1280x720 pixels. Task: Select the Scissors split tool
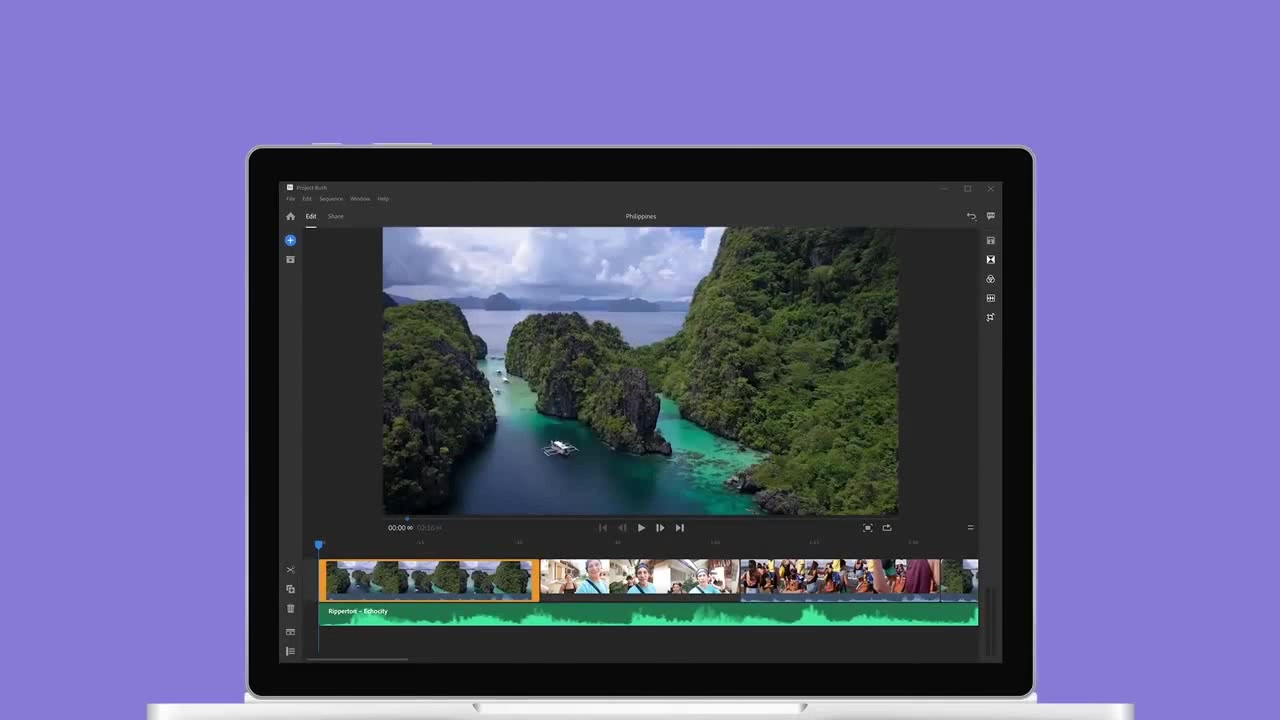pos(290,570)
